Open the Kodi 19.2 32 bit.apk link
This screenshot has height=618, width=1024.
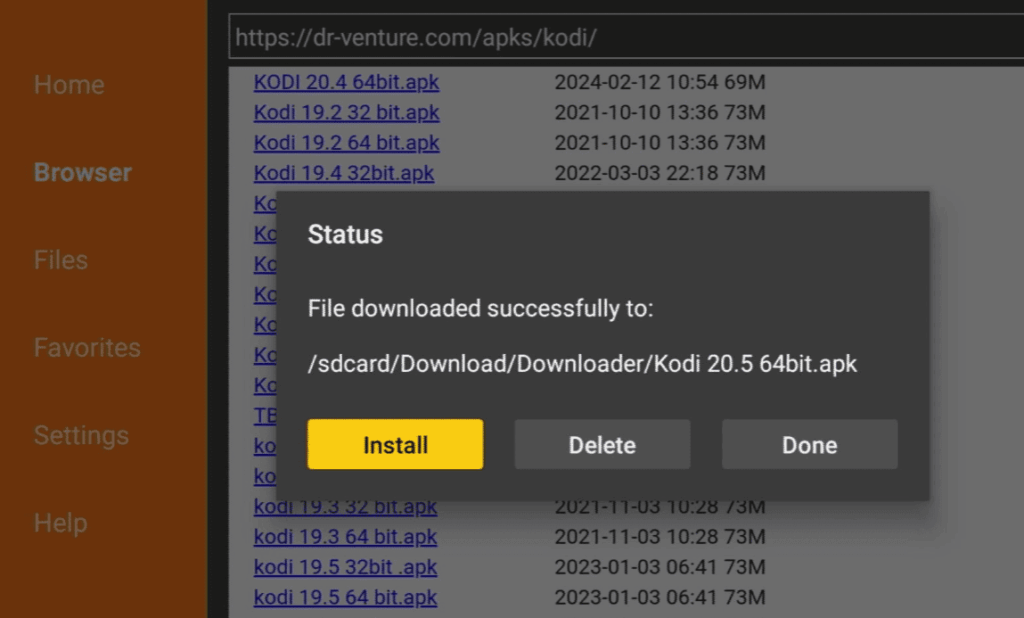[x=346, y=112]
